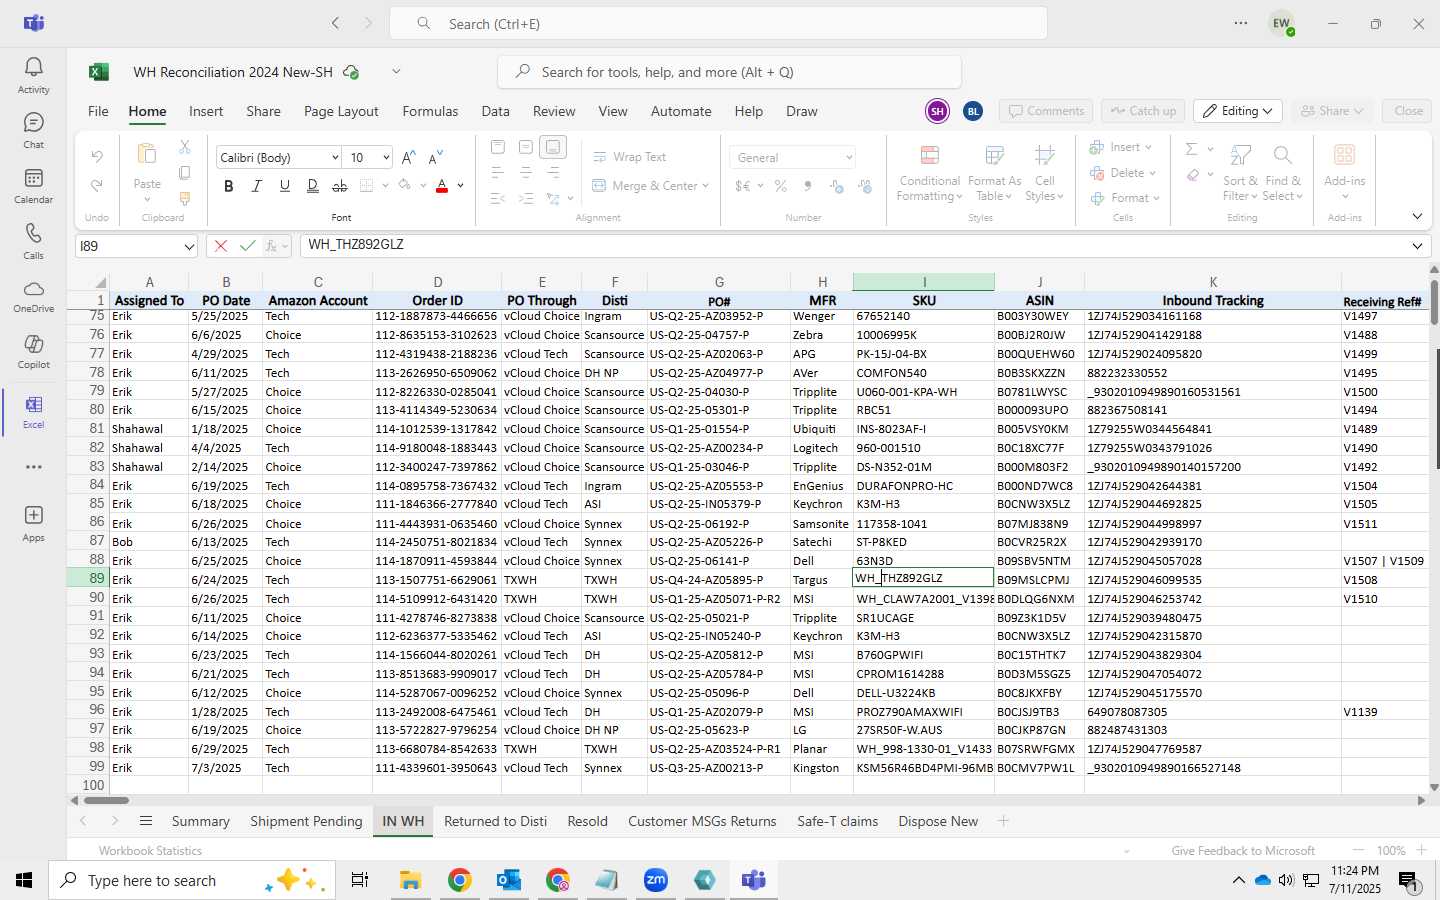Open the Conditional Formatting menu

point(929,173)
